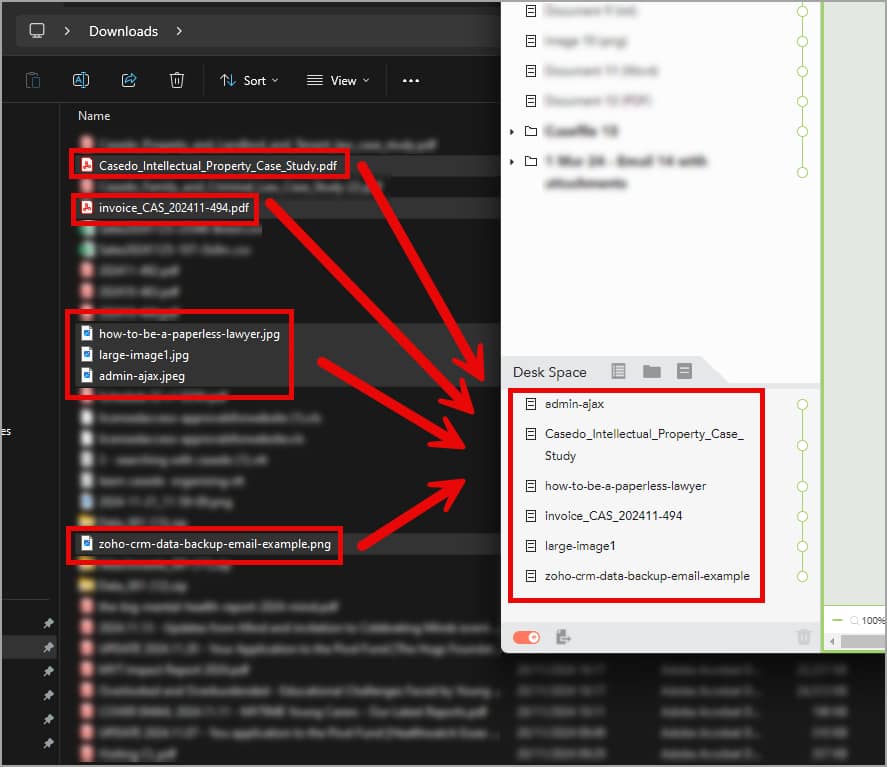This screenshot has height=767, width=887.
Task: Click the folder icon beside Desk Space
Action: [x=652, y=371]
